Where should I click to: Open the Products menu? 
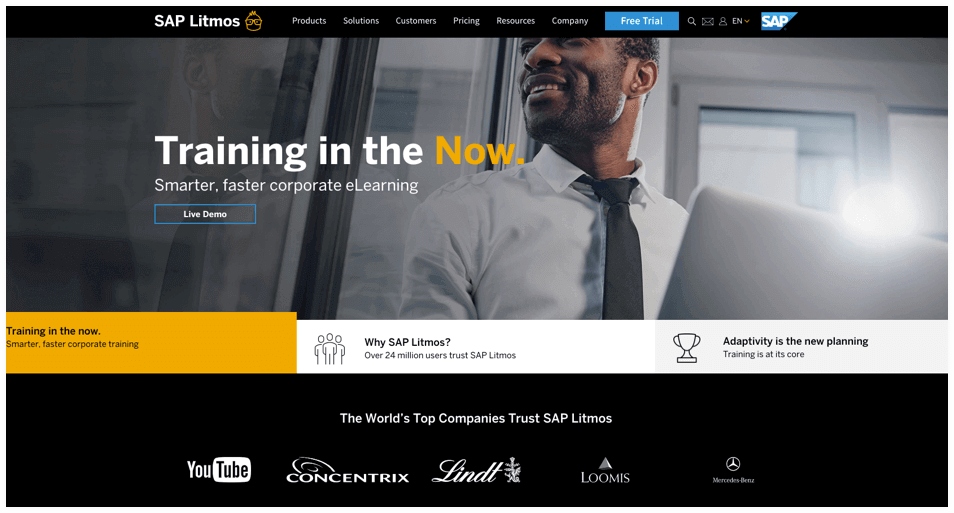(x=309, y=21)
